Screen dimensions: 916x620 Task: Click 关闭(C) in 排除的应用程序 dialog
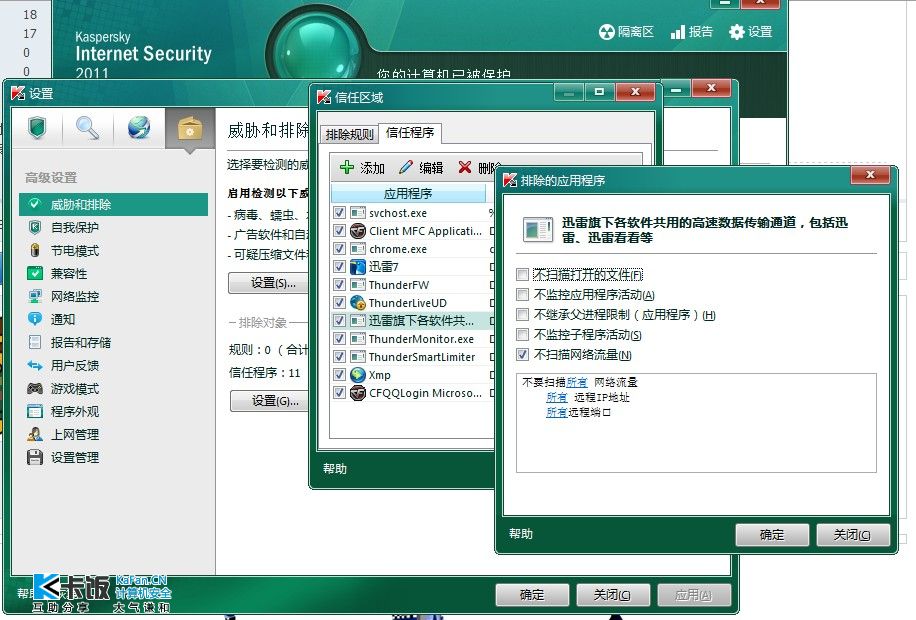(x=852, y=535)
